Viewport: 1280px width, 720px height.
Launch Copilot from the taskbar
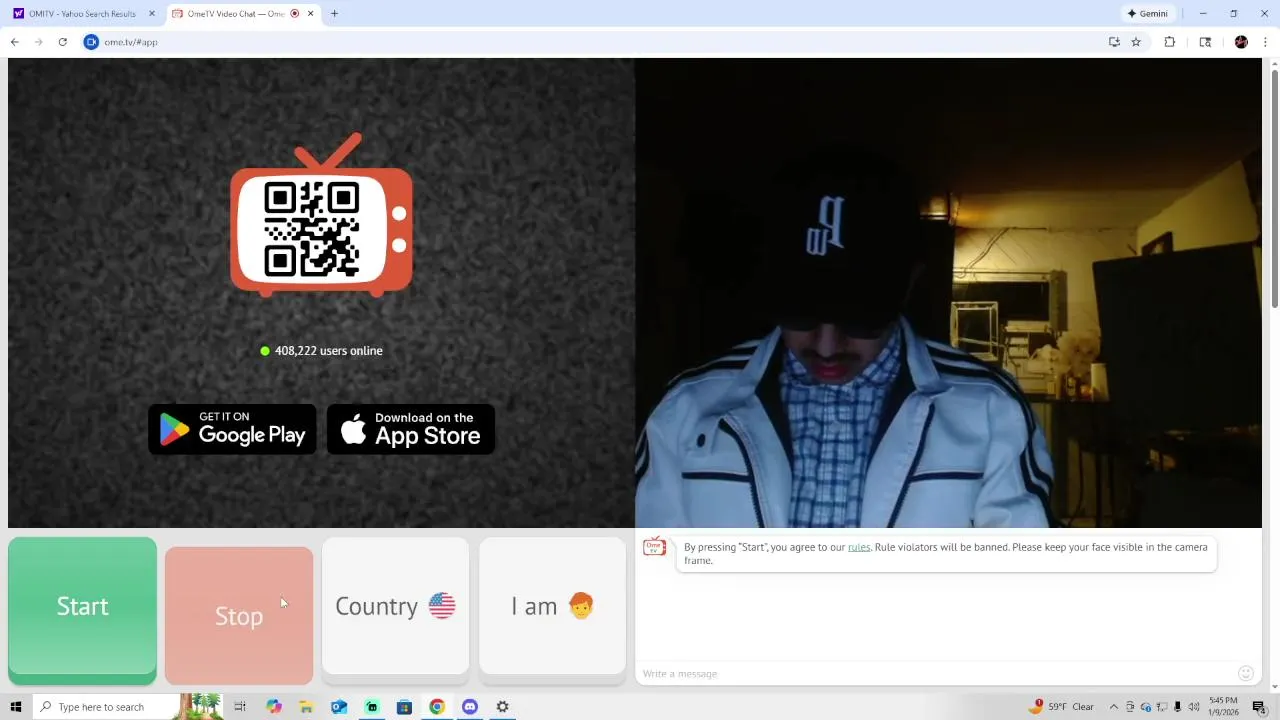coord(273,707)
